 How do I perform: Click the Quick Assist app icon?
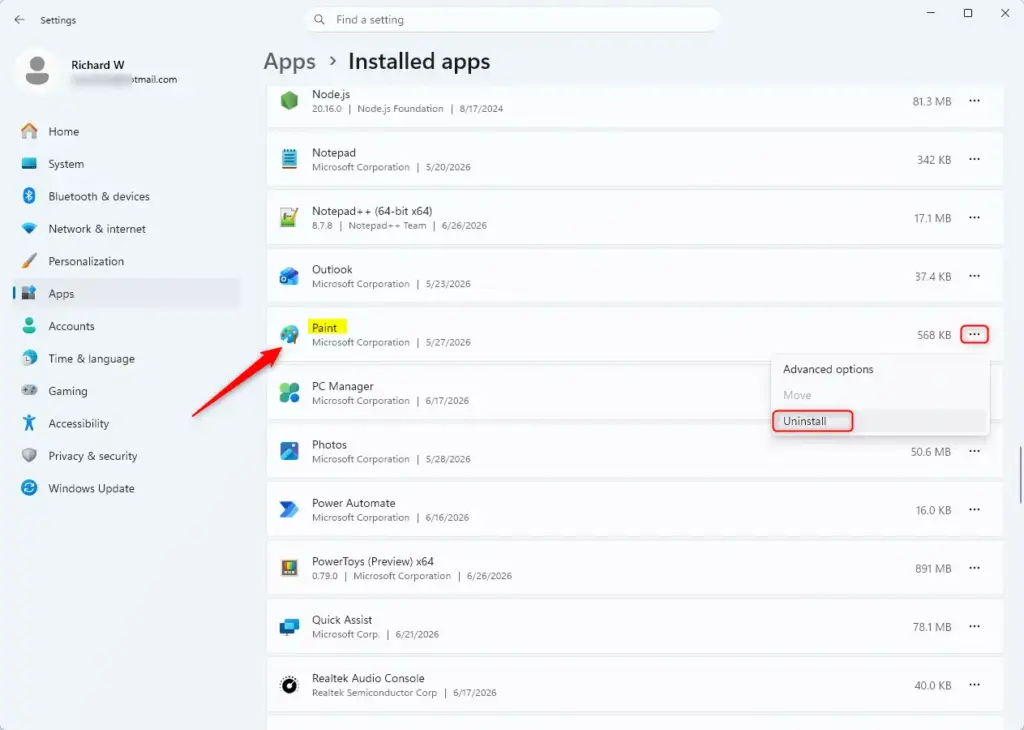289,626
